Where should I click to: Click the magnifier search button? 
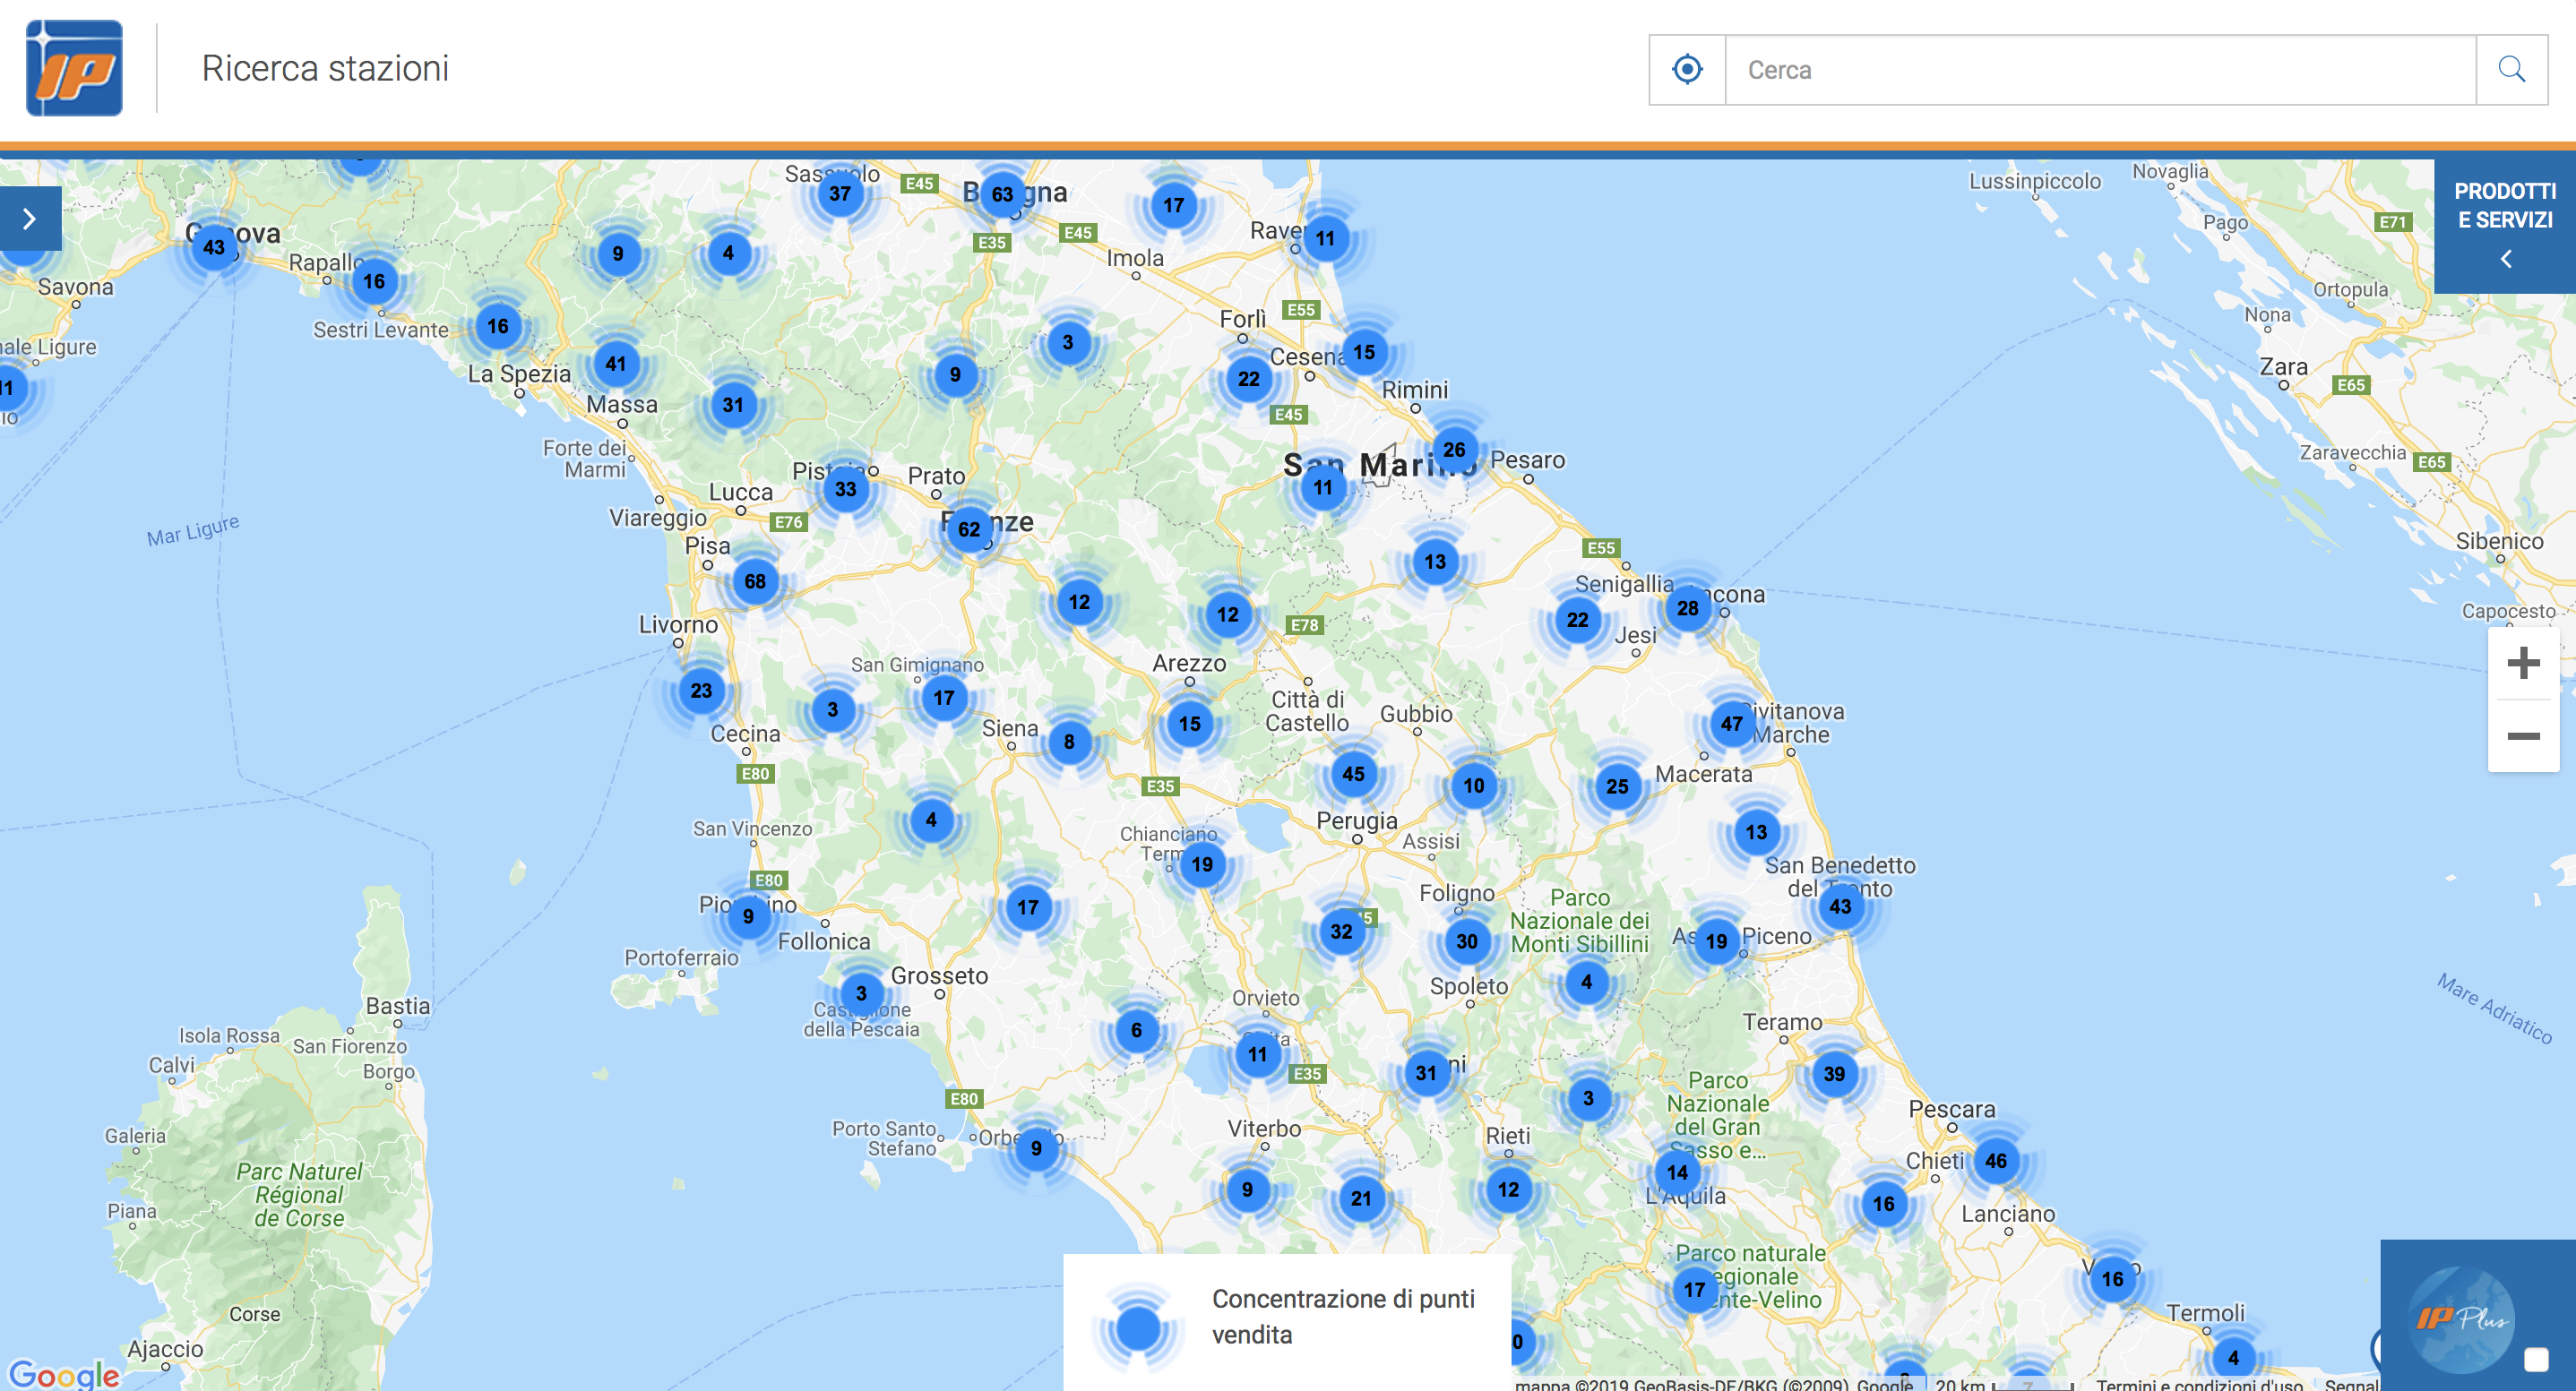[x=2512, y=69]
